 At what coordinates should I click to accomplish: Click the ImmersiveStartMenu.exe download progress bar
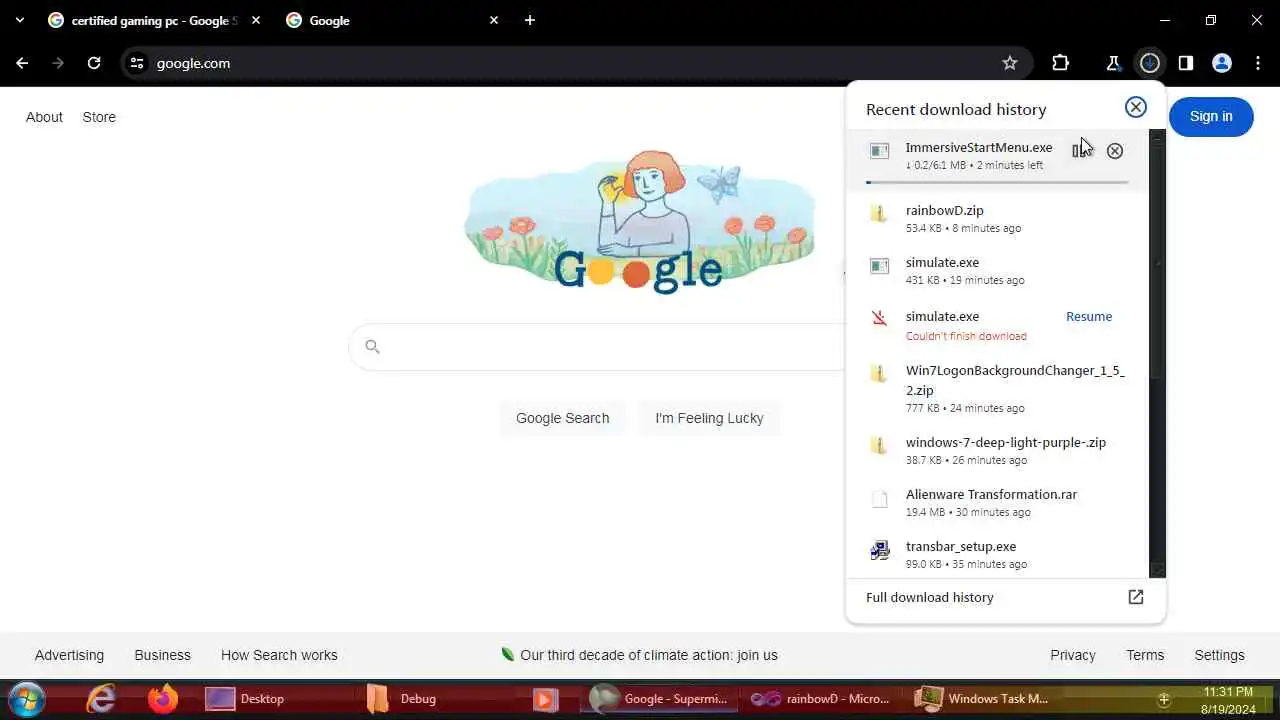pyautogui.click(x=997, y=182)
